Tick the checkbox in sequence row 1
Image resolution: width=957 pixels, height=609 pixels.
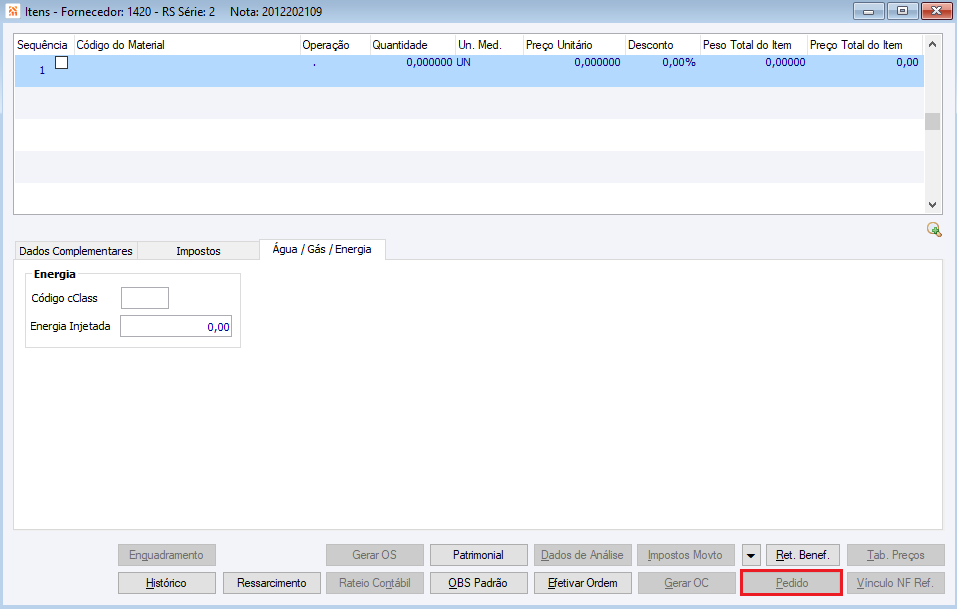point(62,62)
